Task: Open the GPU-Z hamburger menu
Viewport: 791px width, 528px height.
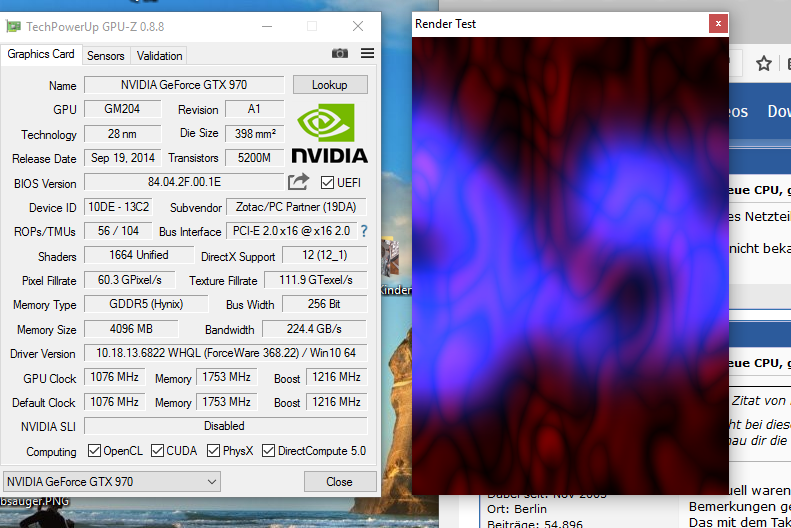Action: point(367,53)
